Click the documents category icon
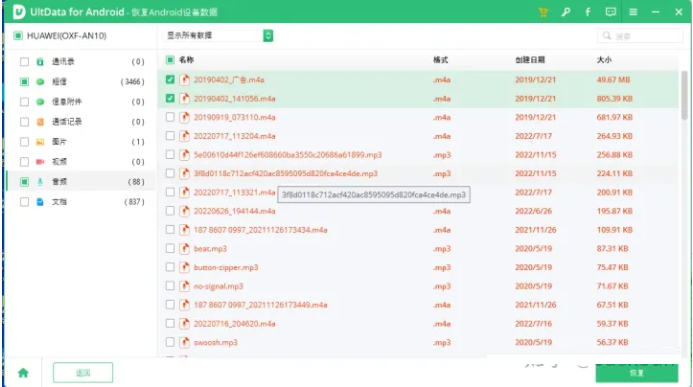 click(x=40, y=202)
